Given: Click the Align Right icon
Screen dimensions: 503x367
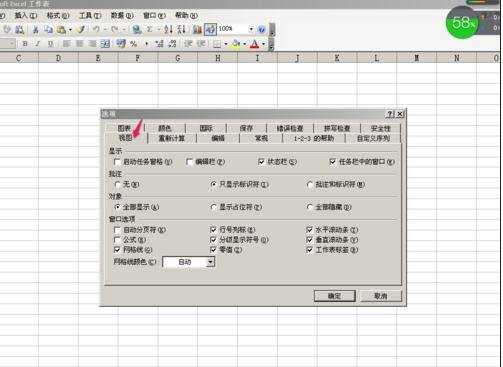Looking at the screenshot, I should pyautogui.click(x=92, y=44).
